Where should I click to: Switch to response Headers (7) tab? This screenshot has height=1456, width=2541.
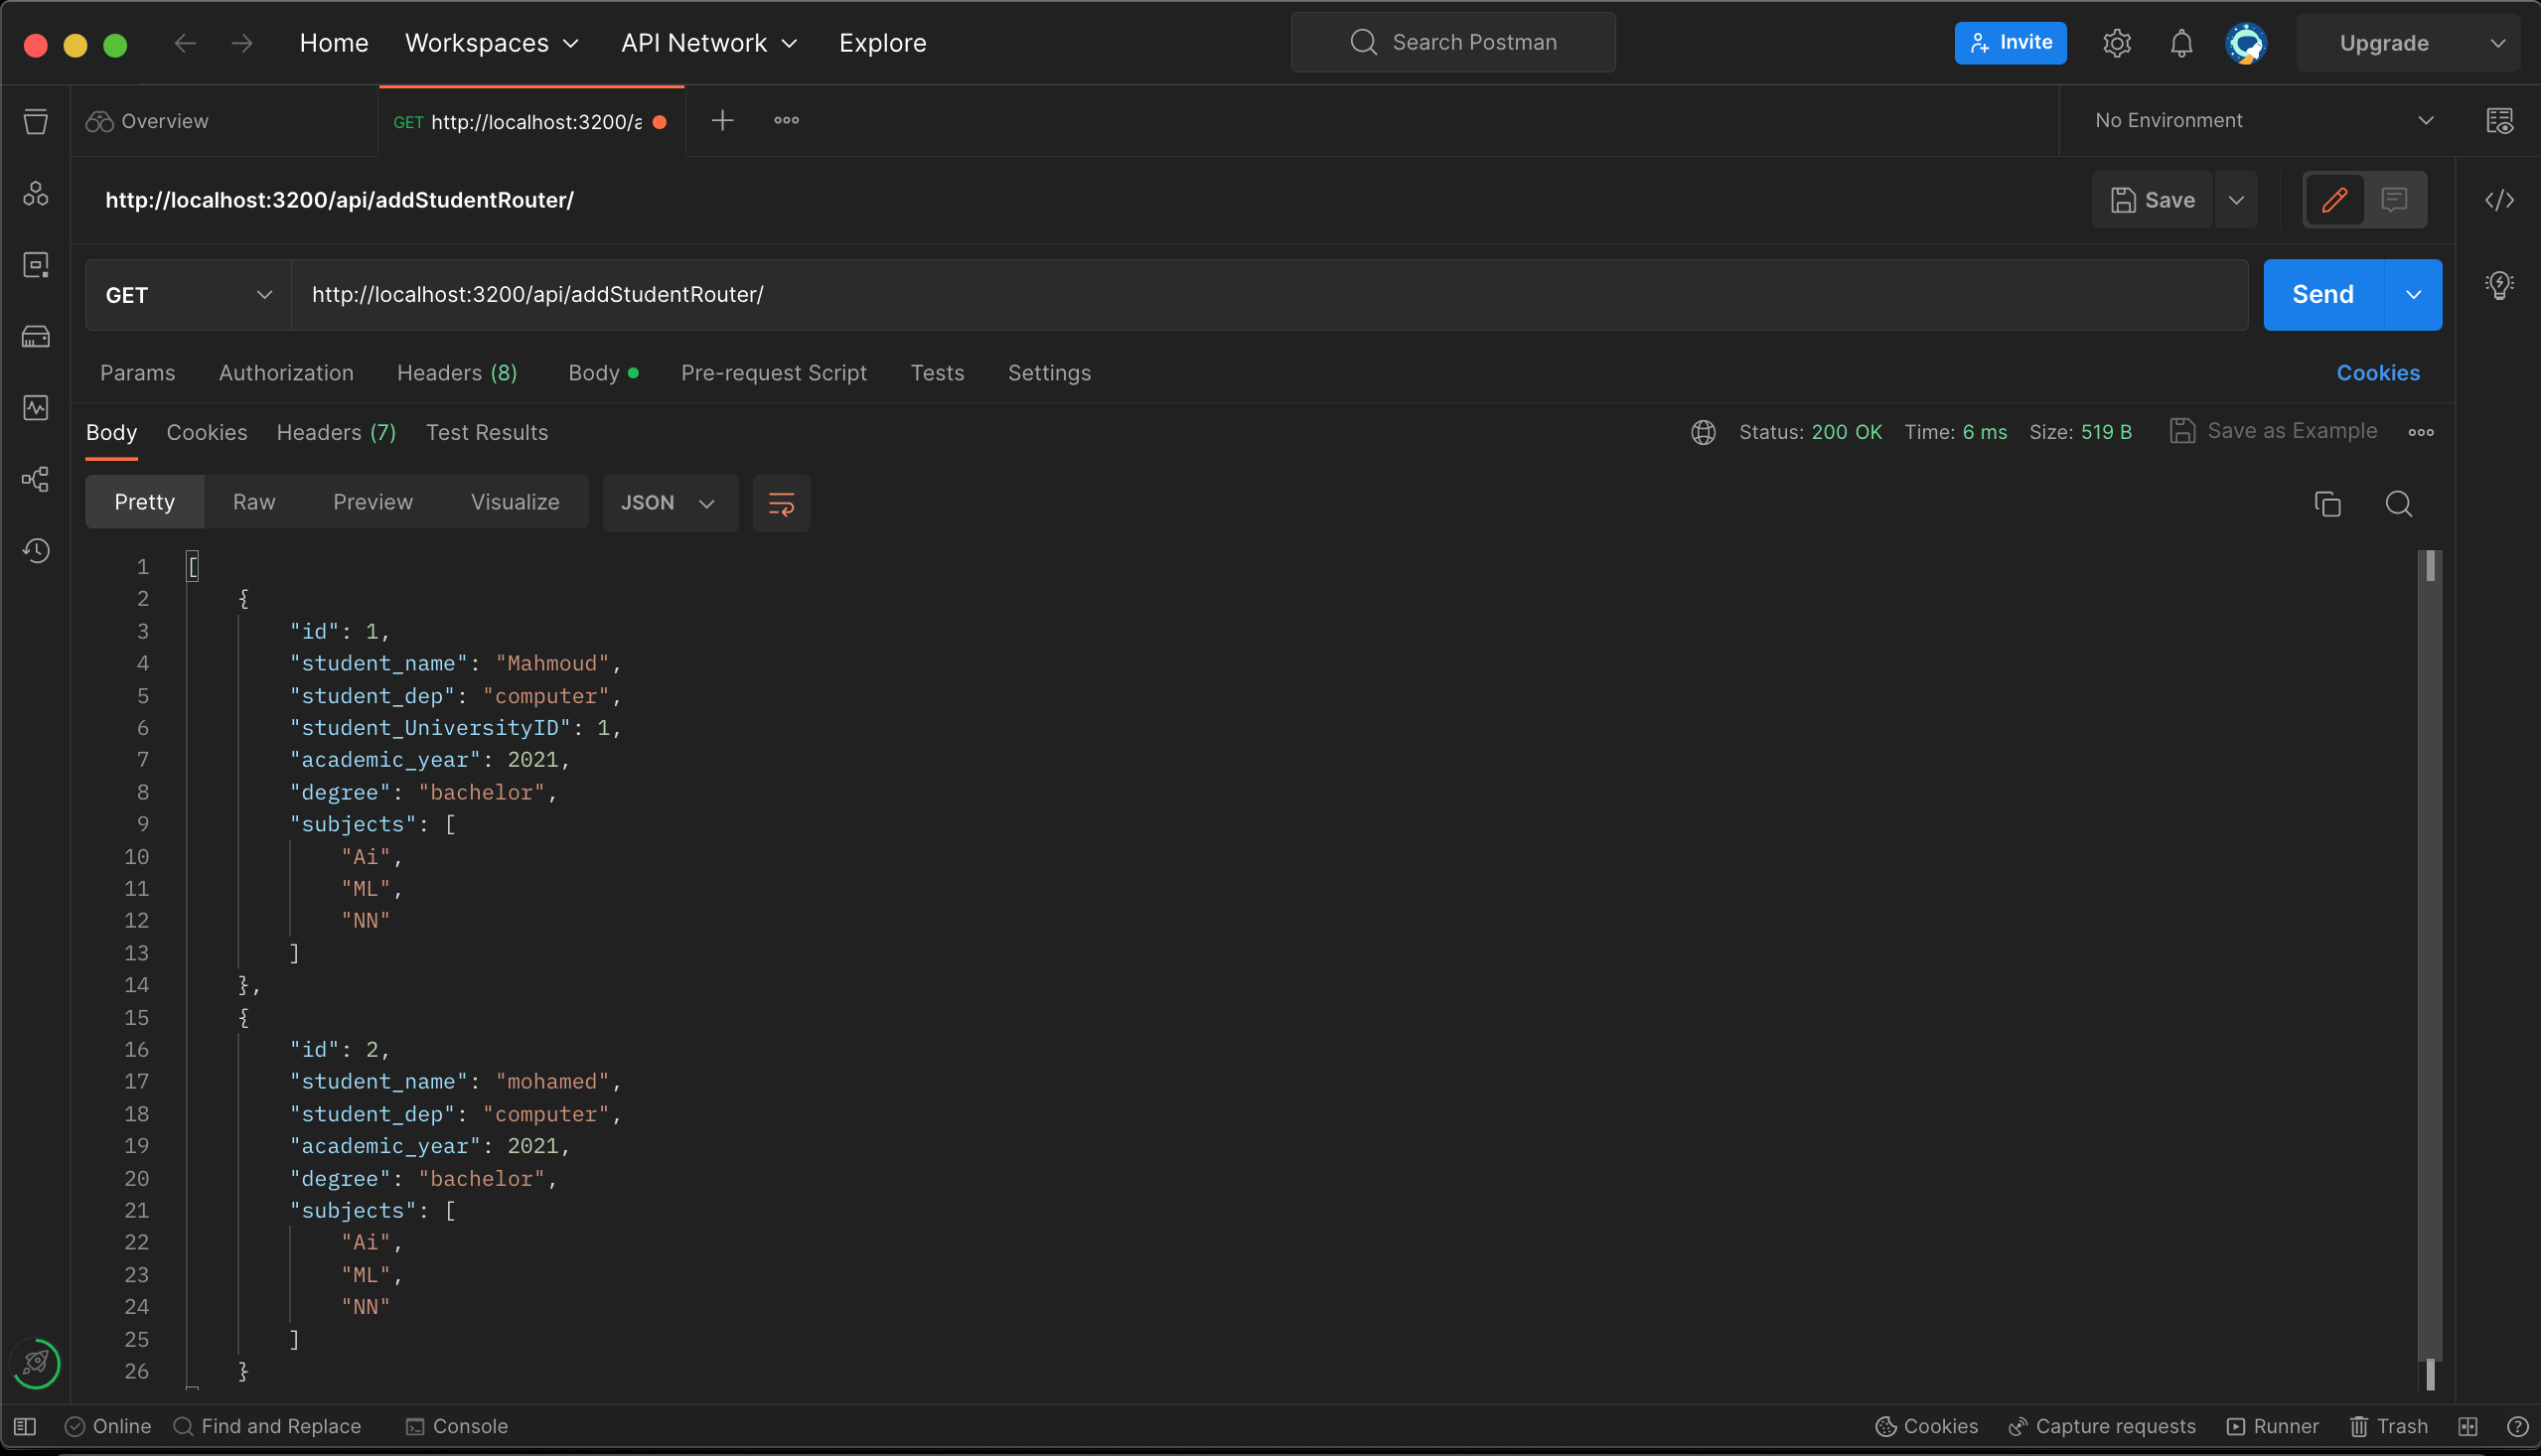coord(336,433)
